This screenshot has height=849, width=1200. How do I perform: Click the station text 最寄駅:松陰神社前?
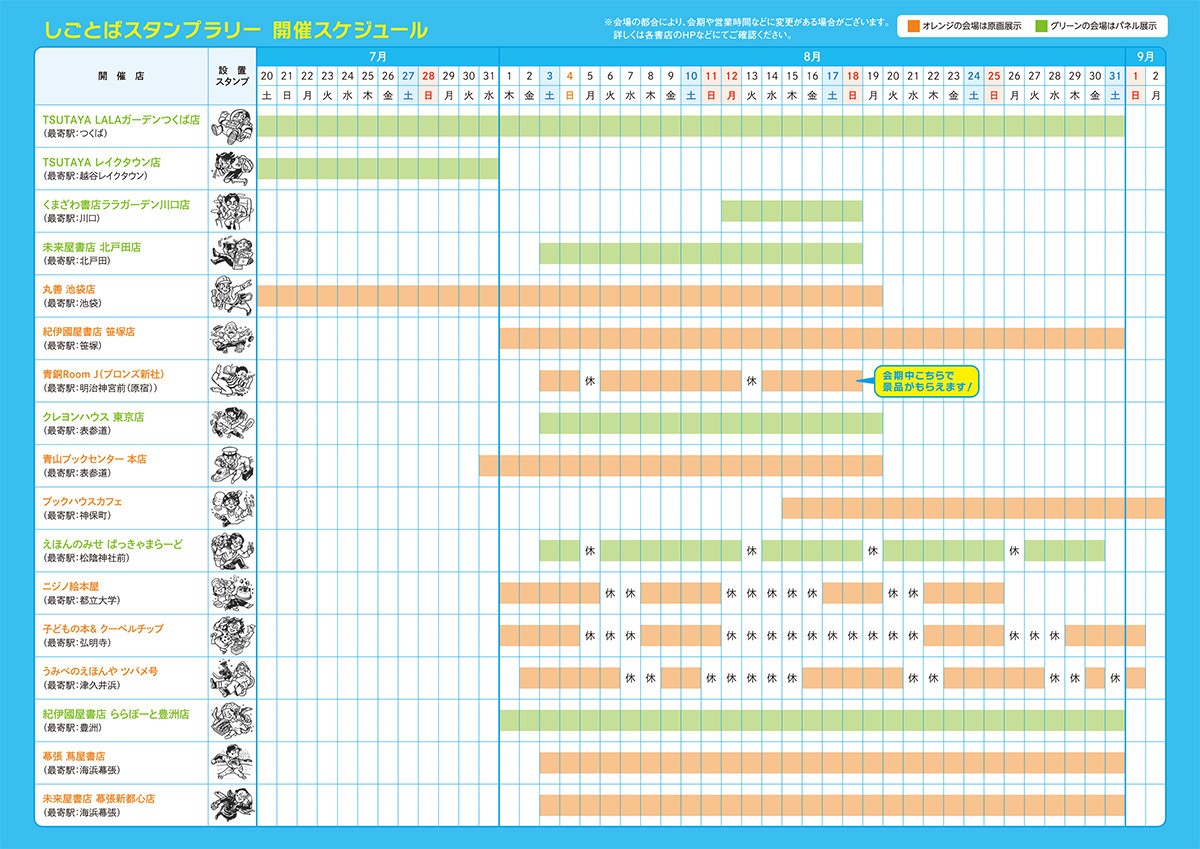click(x=85, y=558)
